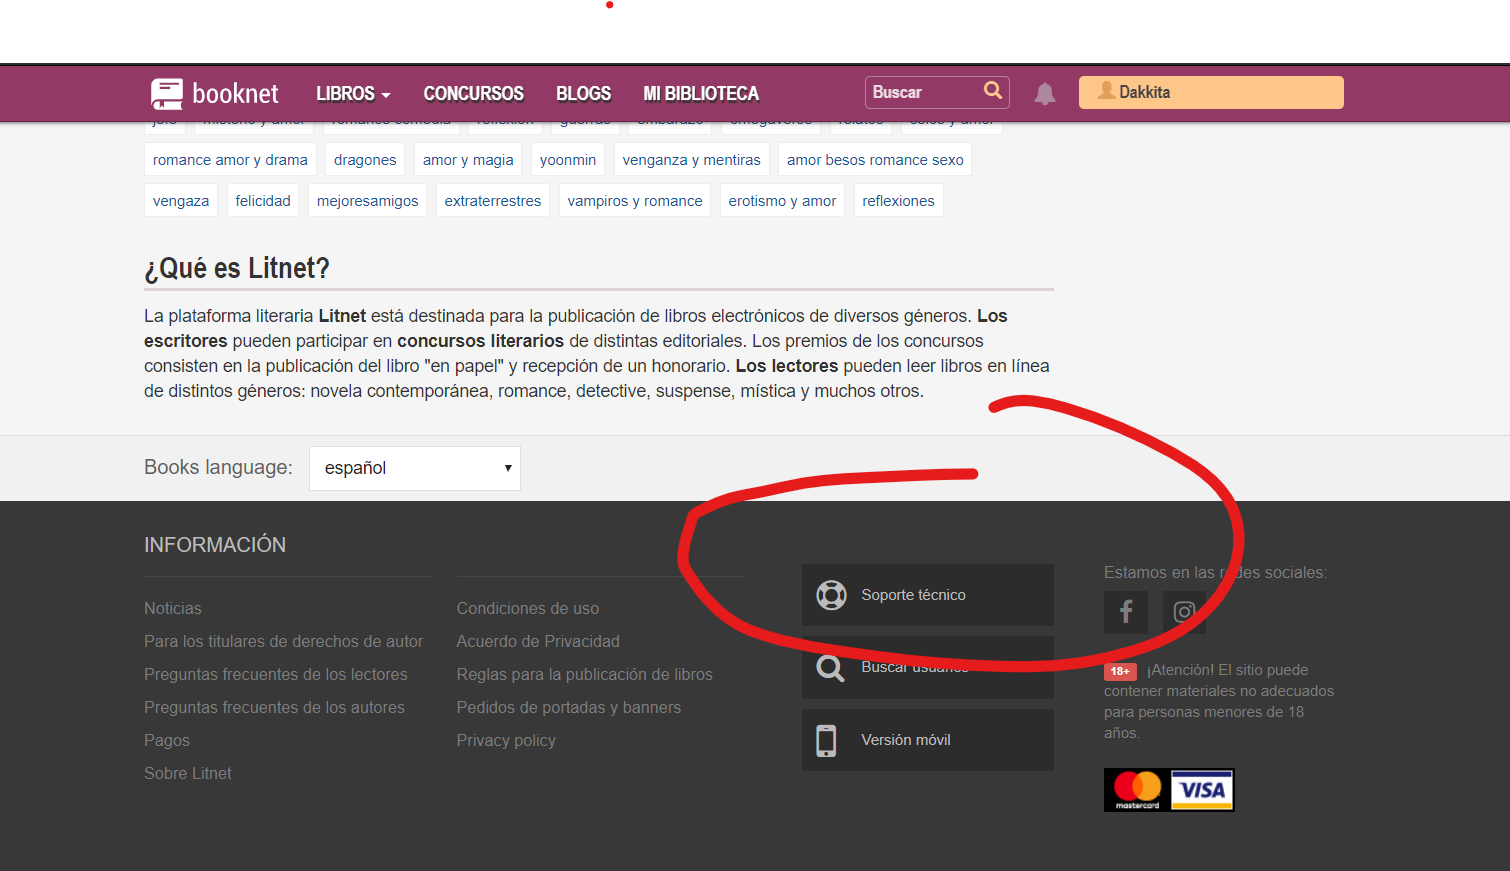
Task: Open 'Preguntas frecuentes de los lectores'
Action: click(x=276, y=674)
